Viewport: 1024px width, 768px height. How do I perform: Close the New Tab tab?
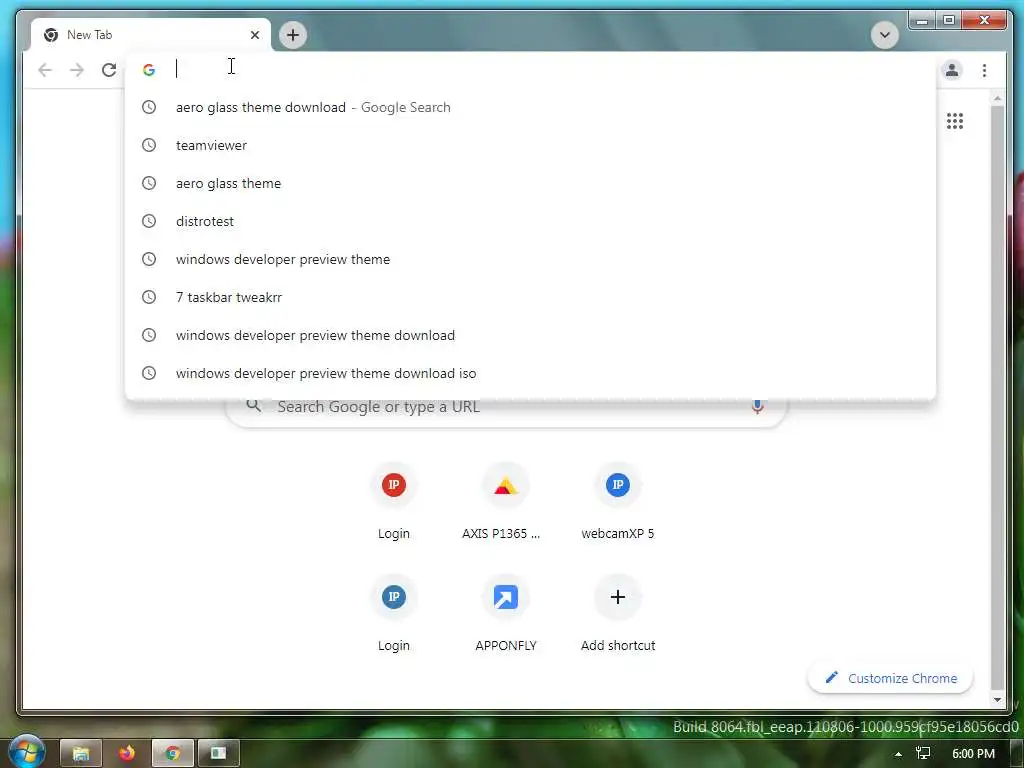(x=255, y=35)
